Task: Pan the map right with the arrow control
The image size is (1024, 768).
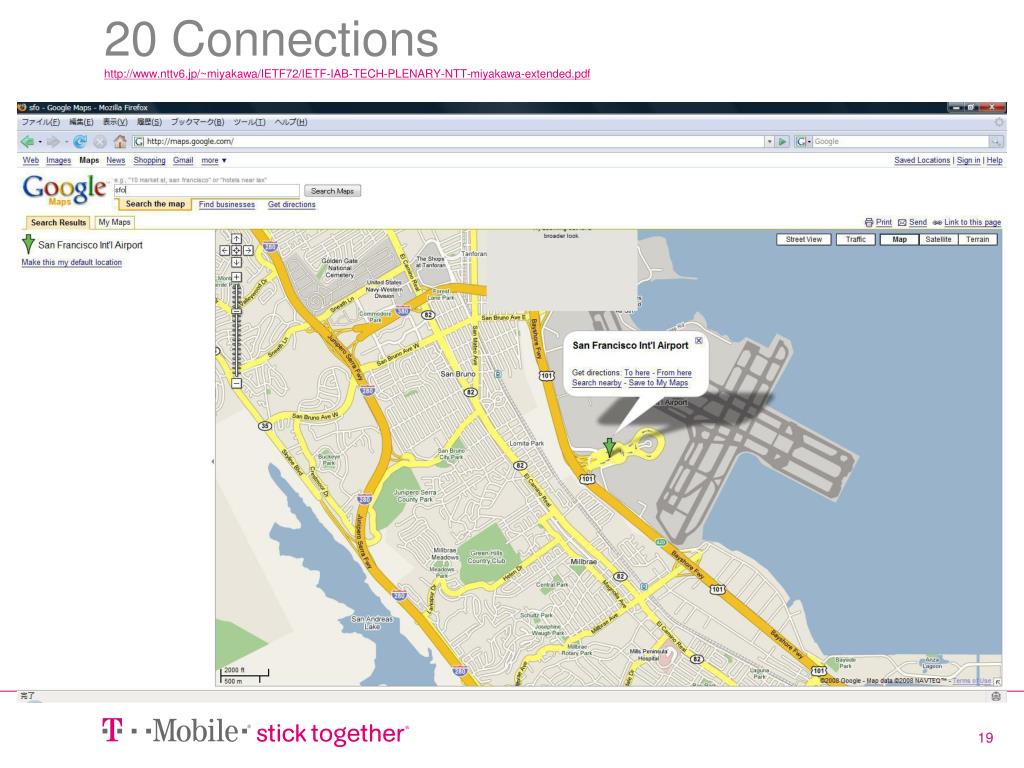Action: pyautogui.click(x=249, y=250)
